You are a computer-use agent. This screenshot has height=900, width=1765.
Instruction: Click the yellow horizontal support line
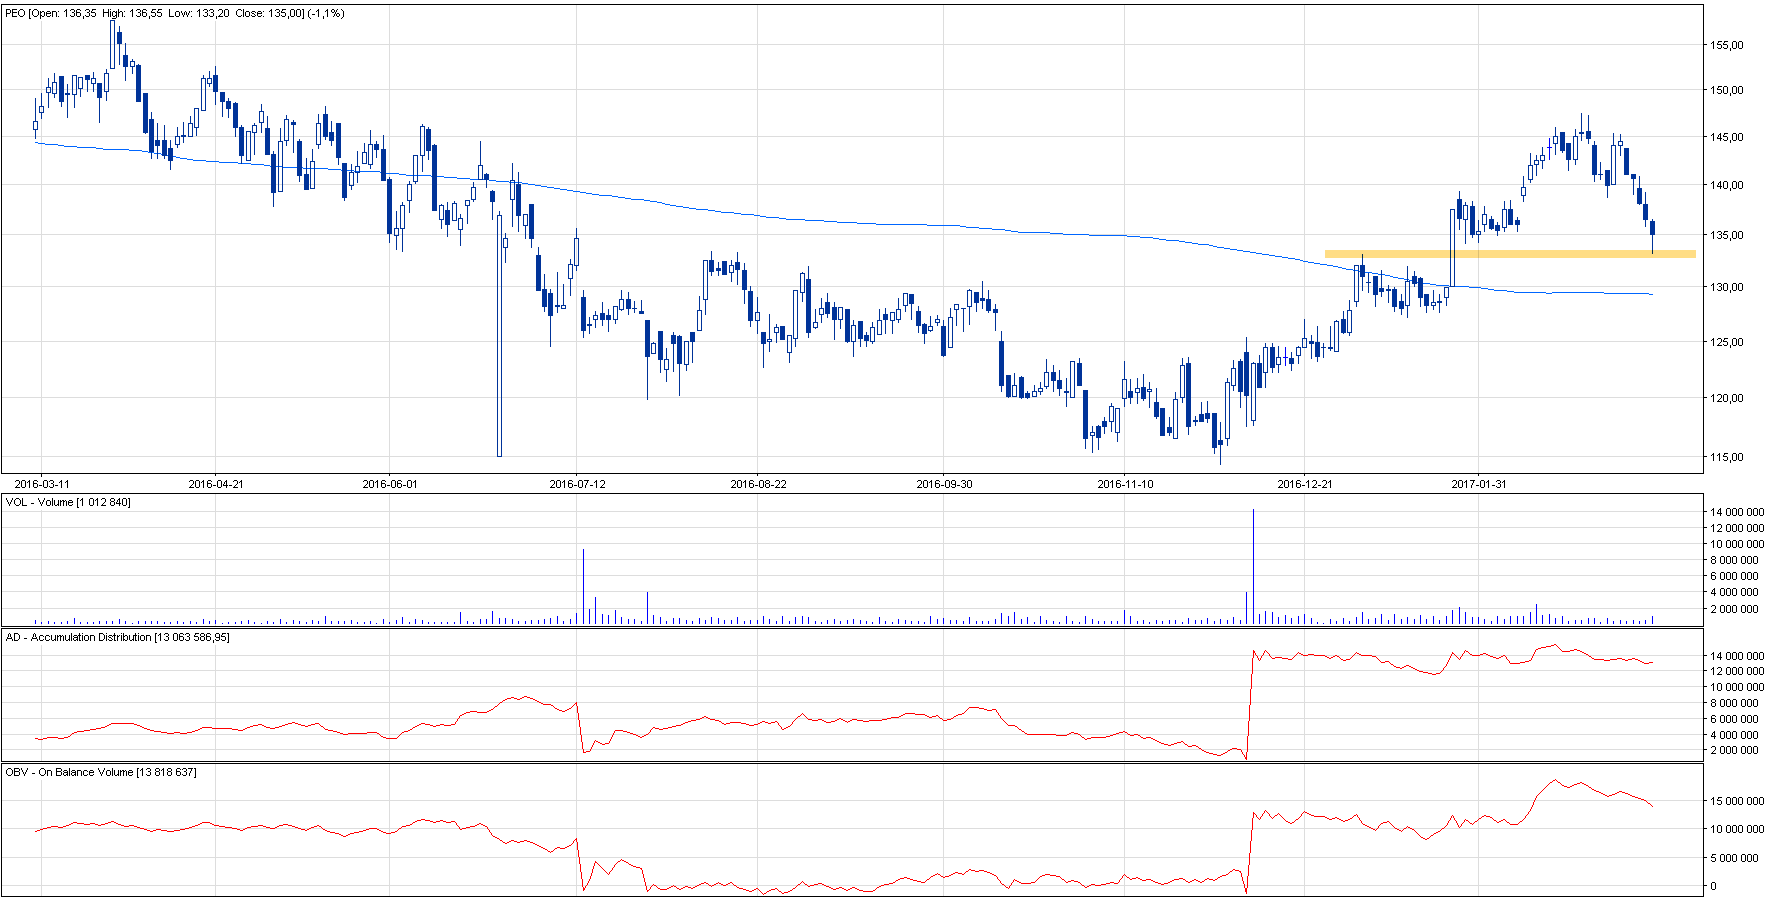(1509, 254)
